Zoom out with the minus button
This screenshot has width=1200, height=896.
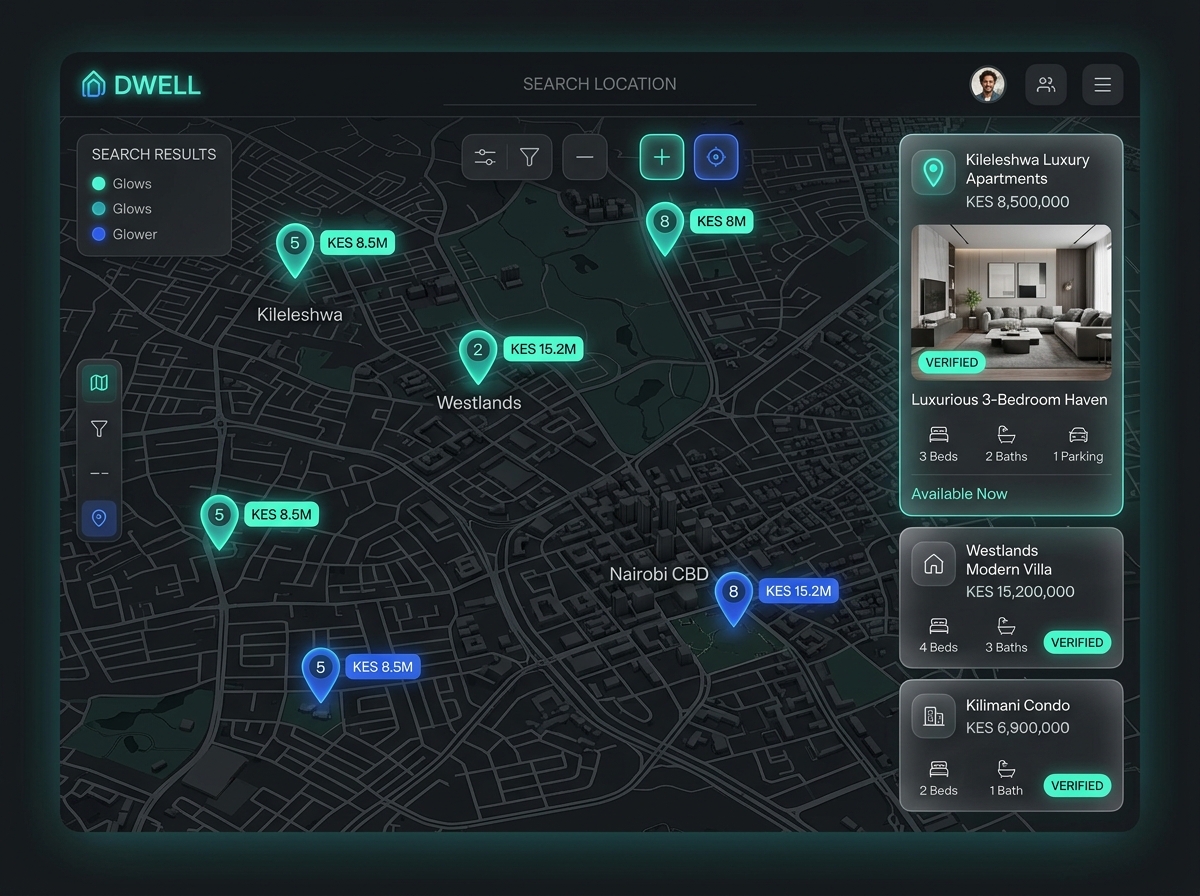point(585,157)
